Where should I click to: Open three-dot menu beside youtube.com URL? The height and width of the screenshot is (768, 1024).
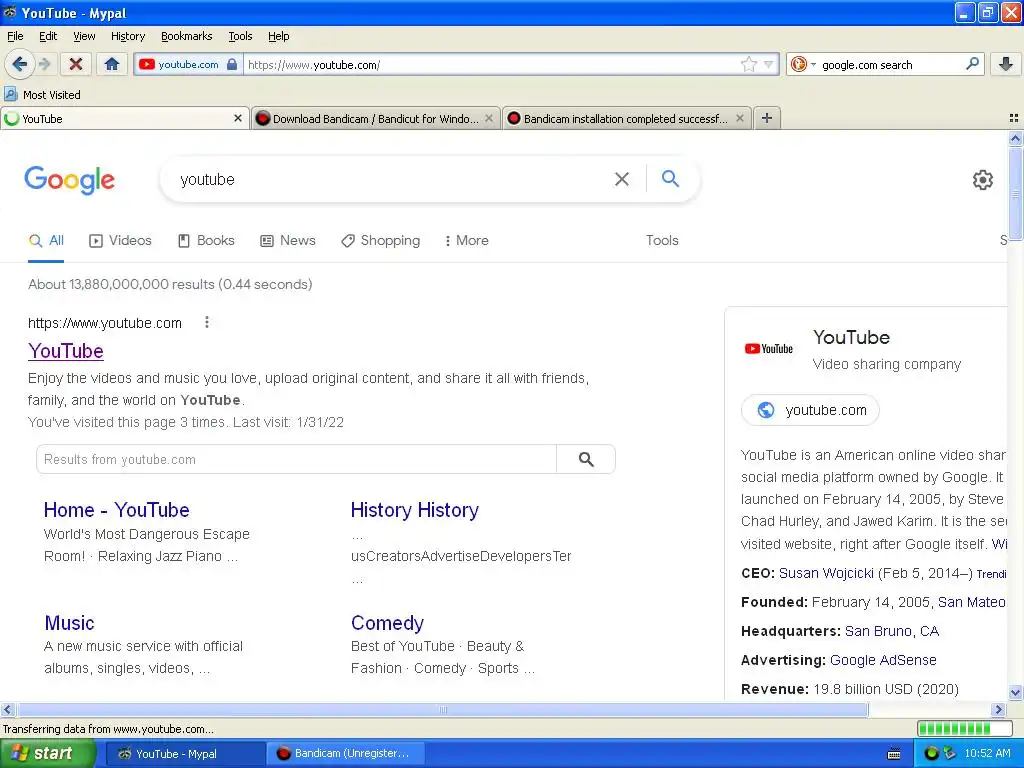pos(206,322)
